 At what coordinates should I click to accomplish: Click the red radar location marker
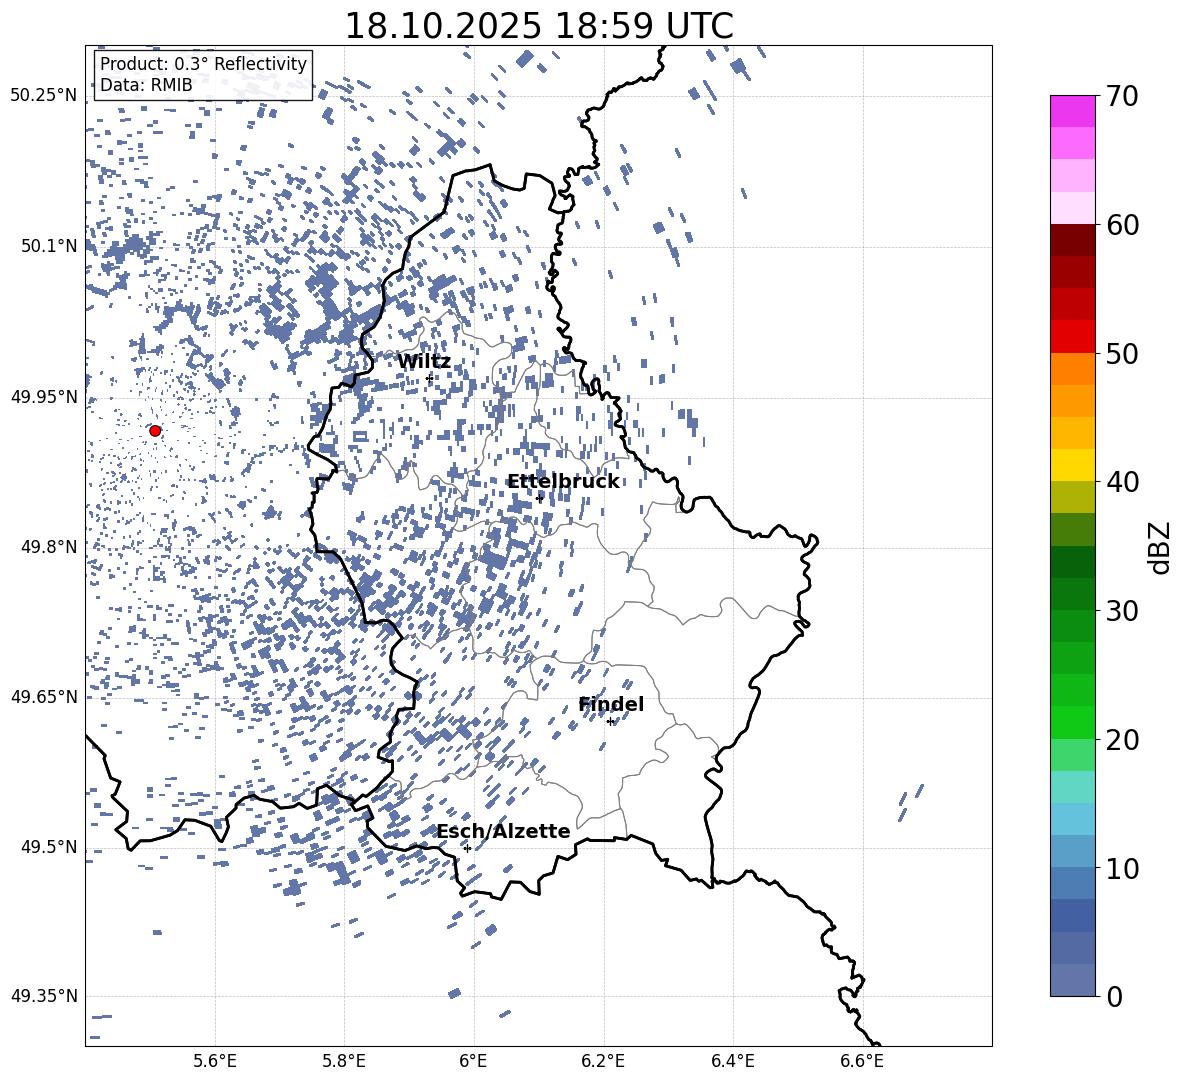point(155,431)
